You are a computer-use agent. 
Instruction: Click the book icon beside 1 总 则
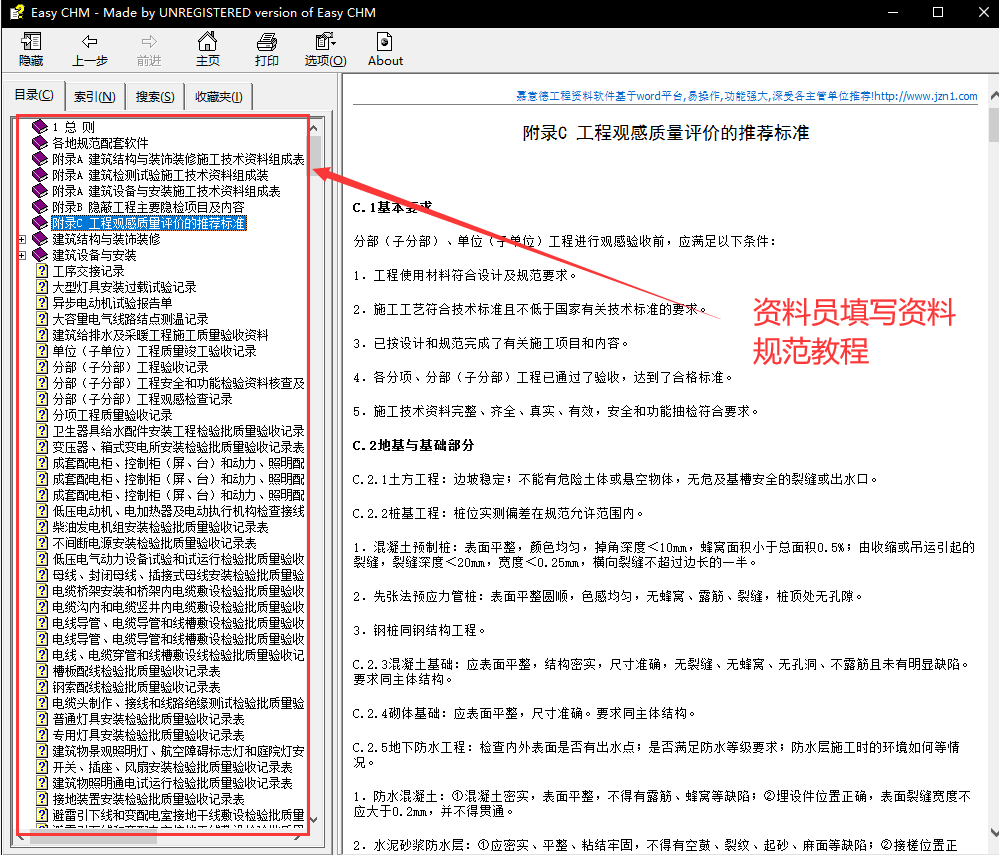[39, 127]
